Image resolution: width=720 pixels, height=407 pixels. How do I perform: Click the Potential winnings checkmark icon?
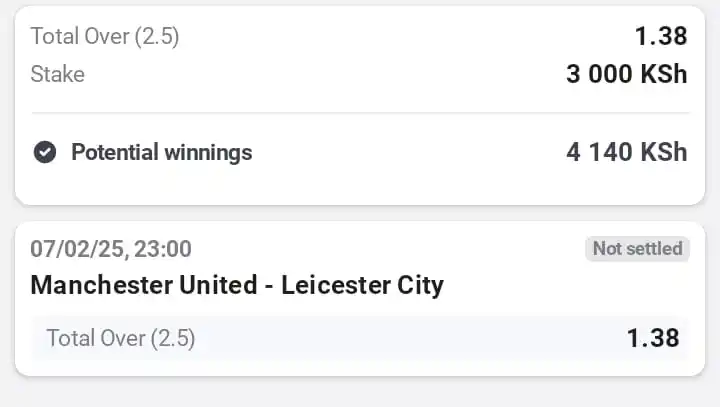(x=45, y=152)
